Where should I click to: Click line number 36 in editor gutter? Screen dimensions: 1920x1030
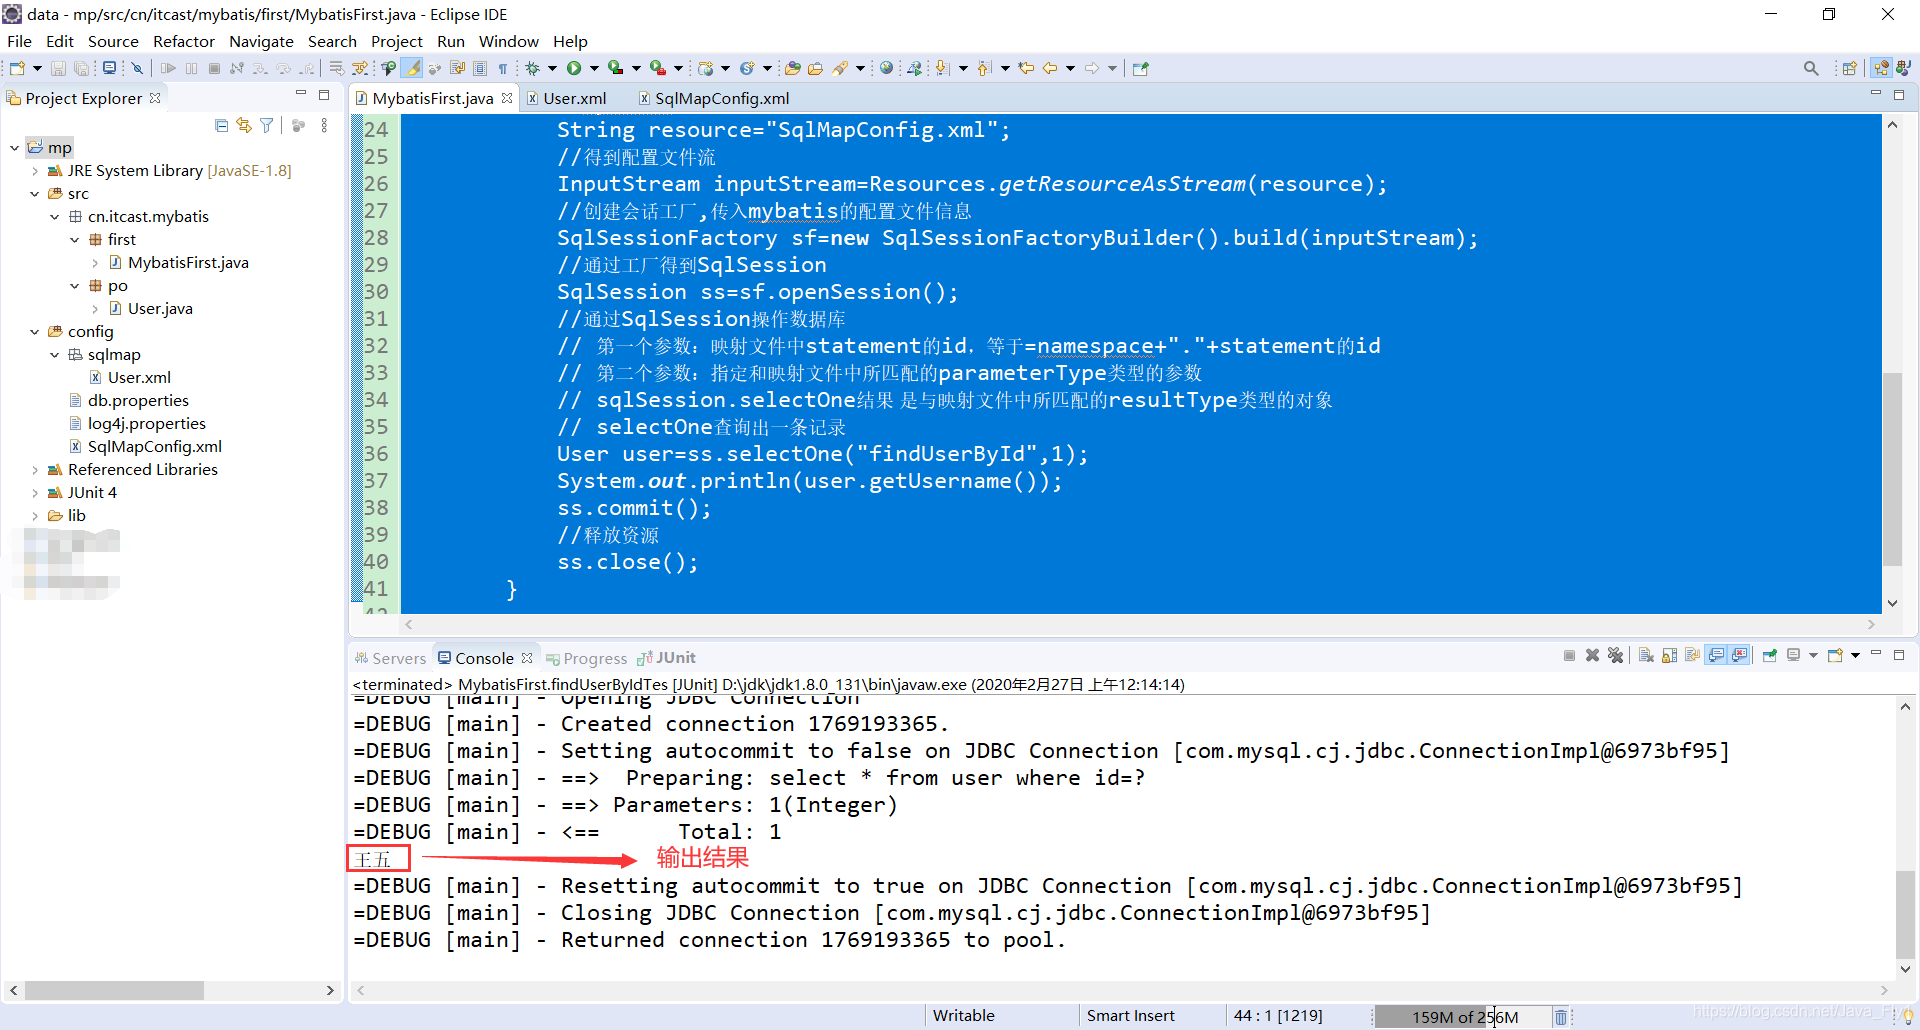pos(376,454)
